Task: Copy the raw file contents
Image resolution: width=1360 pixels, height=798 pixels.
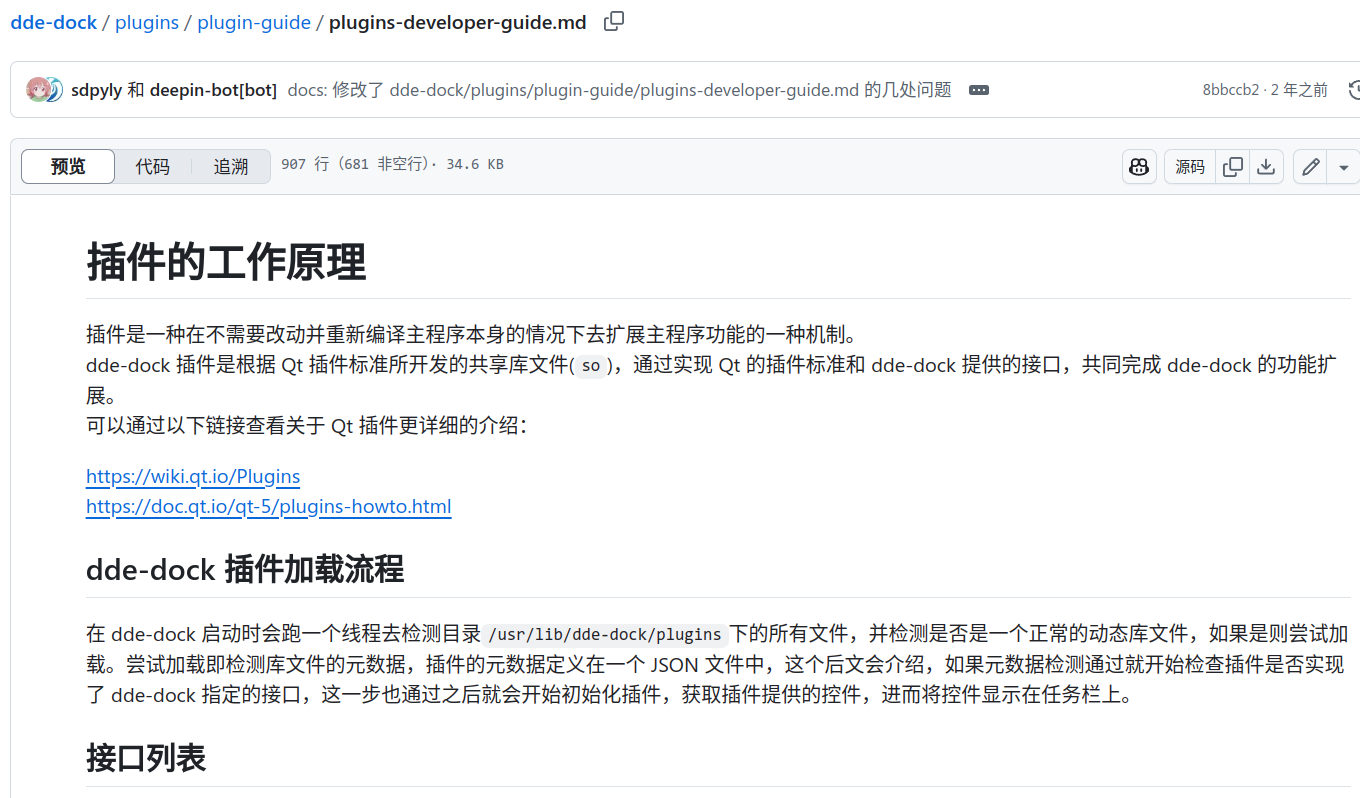Action: pyautogui.click(x=1233, y=167)
